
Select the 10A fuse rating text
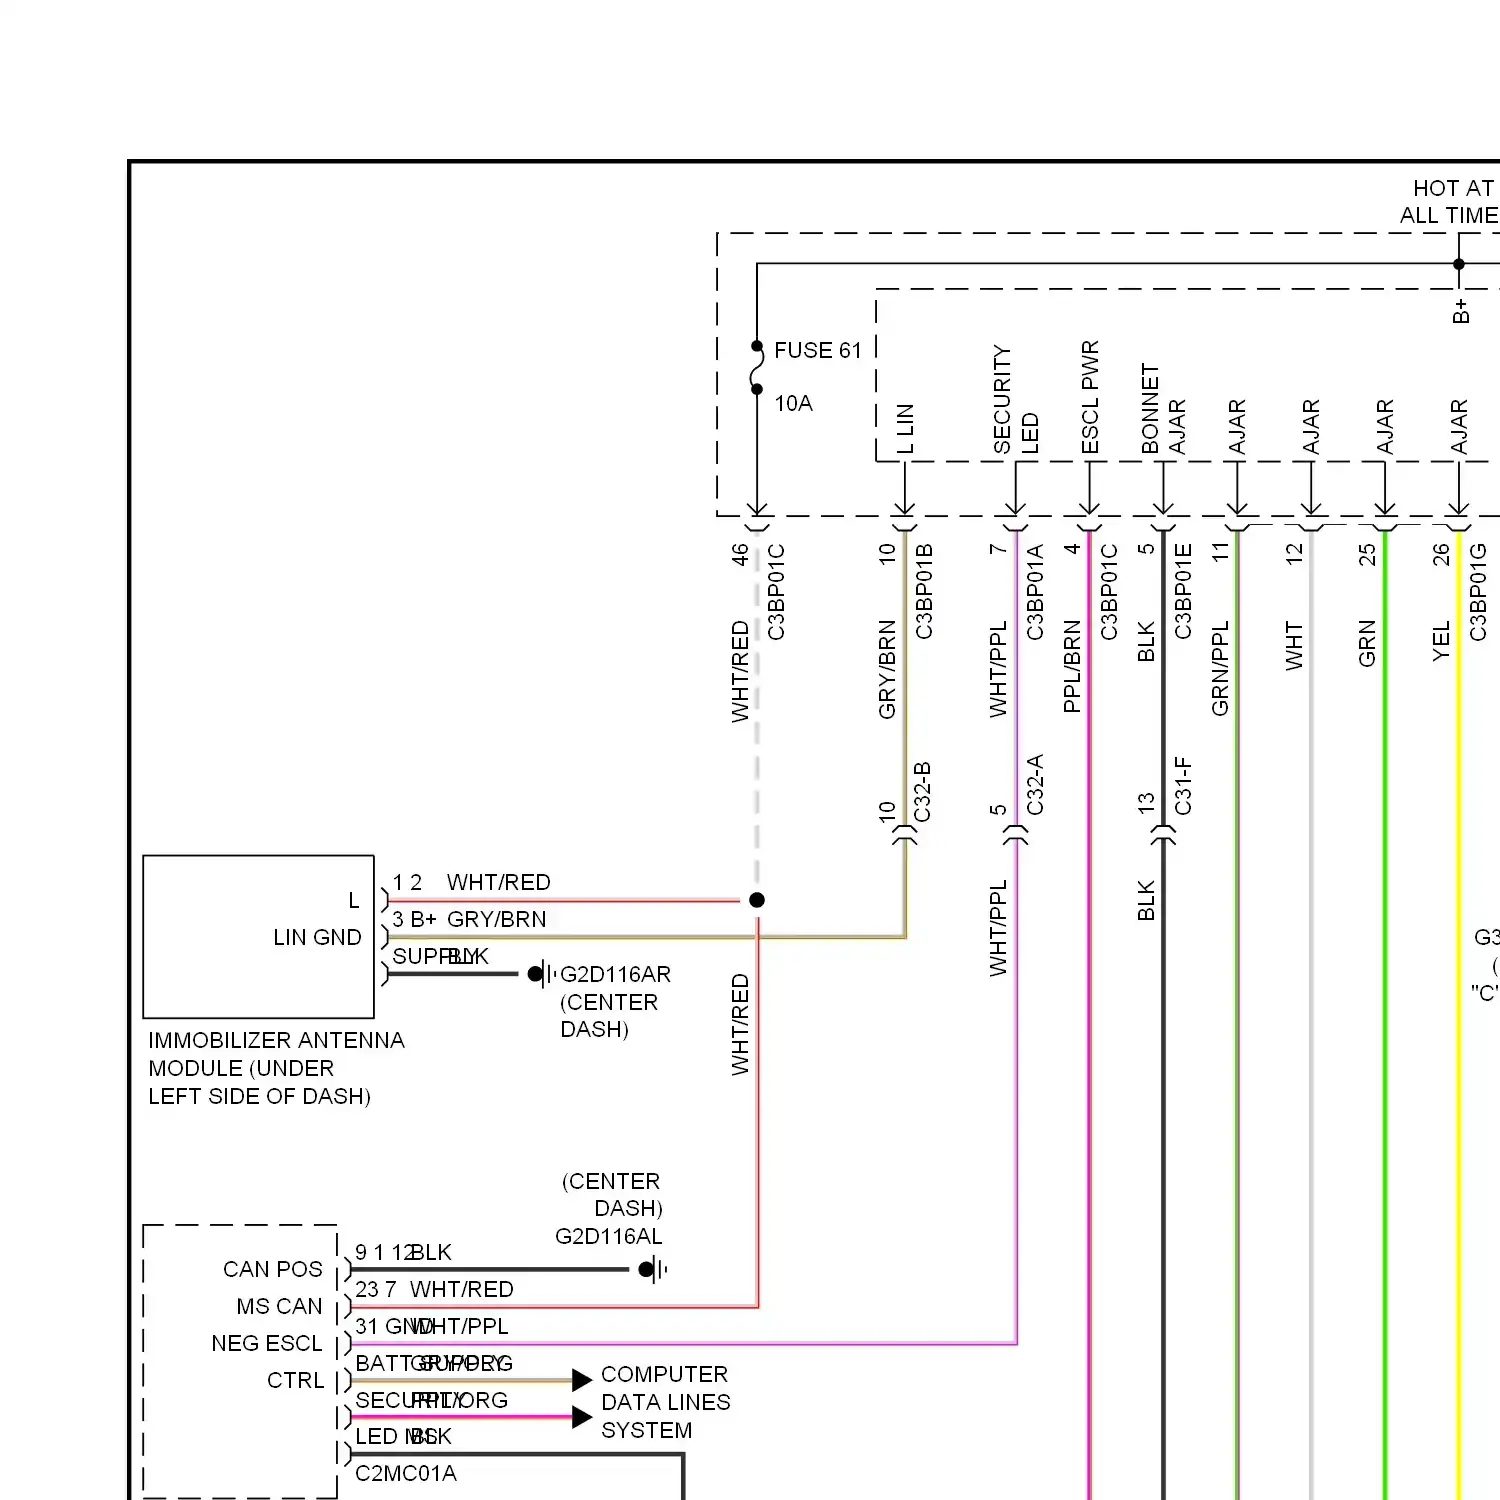[793, 403]
